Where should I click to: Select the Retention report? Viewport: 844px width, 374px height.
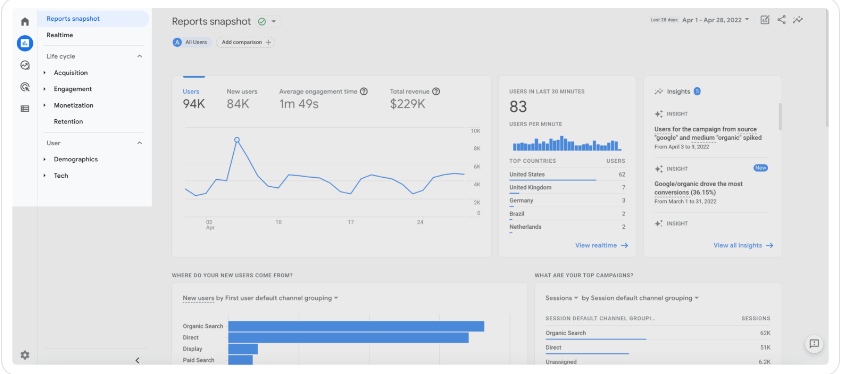(x=68, y=122)
